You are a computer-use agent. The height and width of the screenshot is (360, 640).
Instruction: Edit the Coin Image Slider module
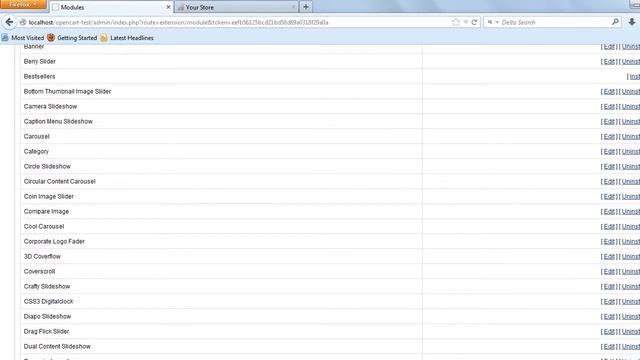609,197
